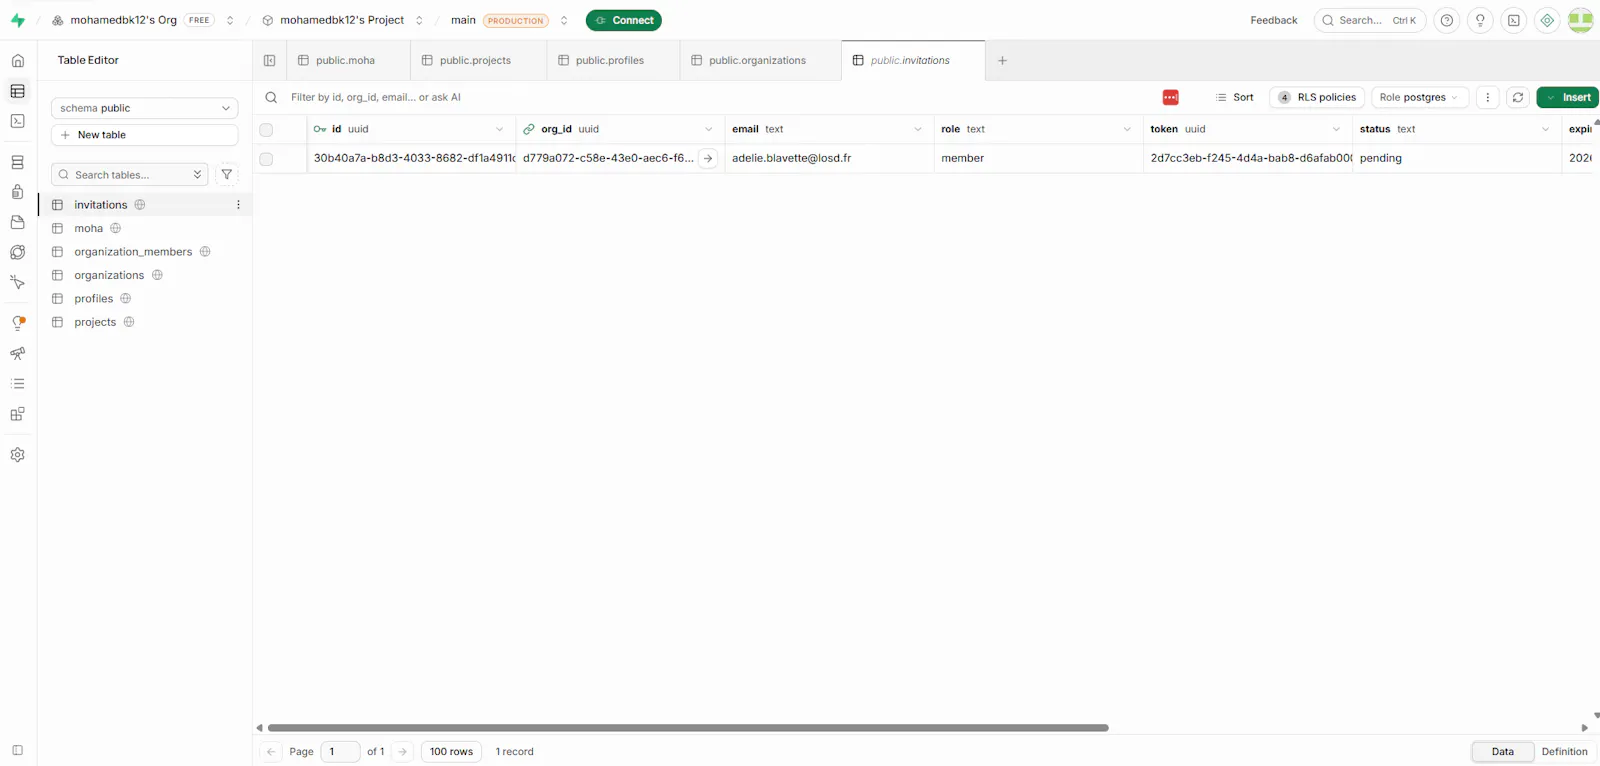The image size is (1600, 766).
Task: Refresh the table data
Action: 1518,97
